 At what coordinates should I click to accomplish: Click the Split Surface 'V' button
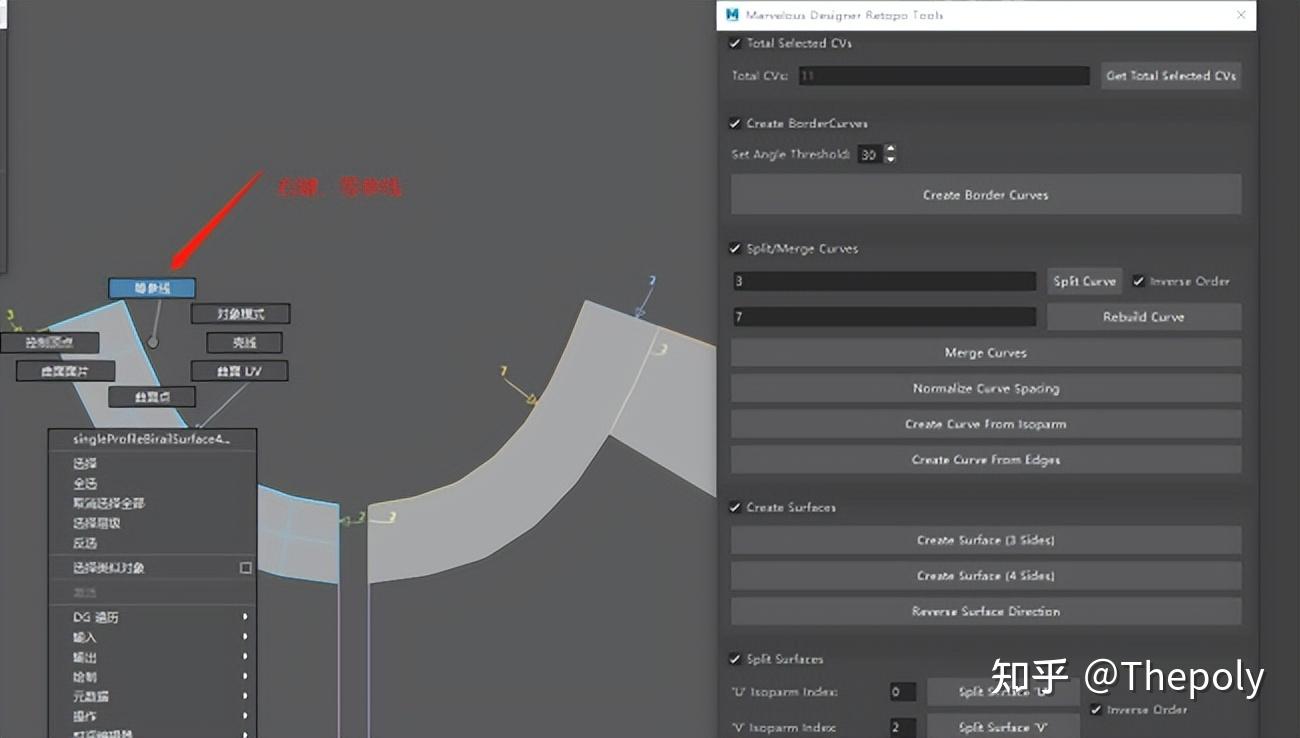coord(1003,727)
